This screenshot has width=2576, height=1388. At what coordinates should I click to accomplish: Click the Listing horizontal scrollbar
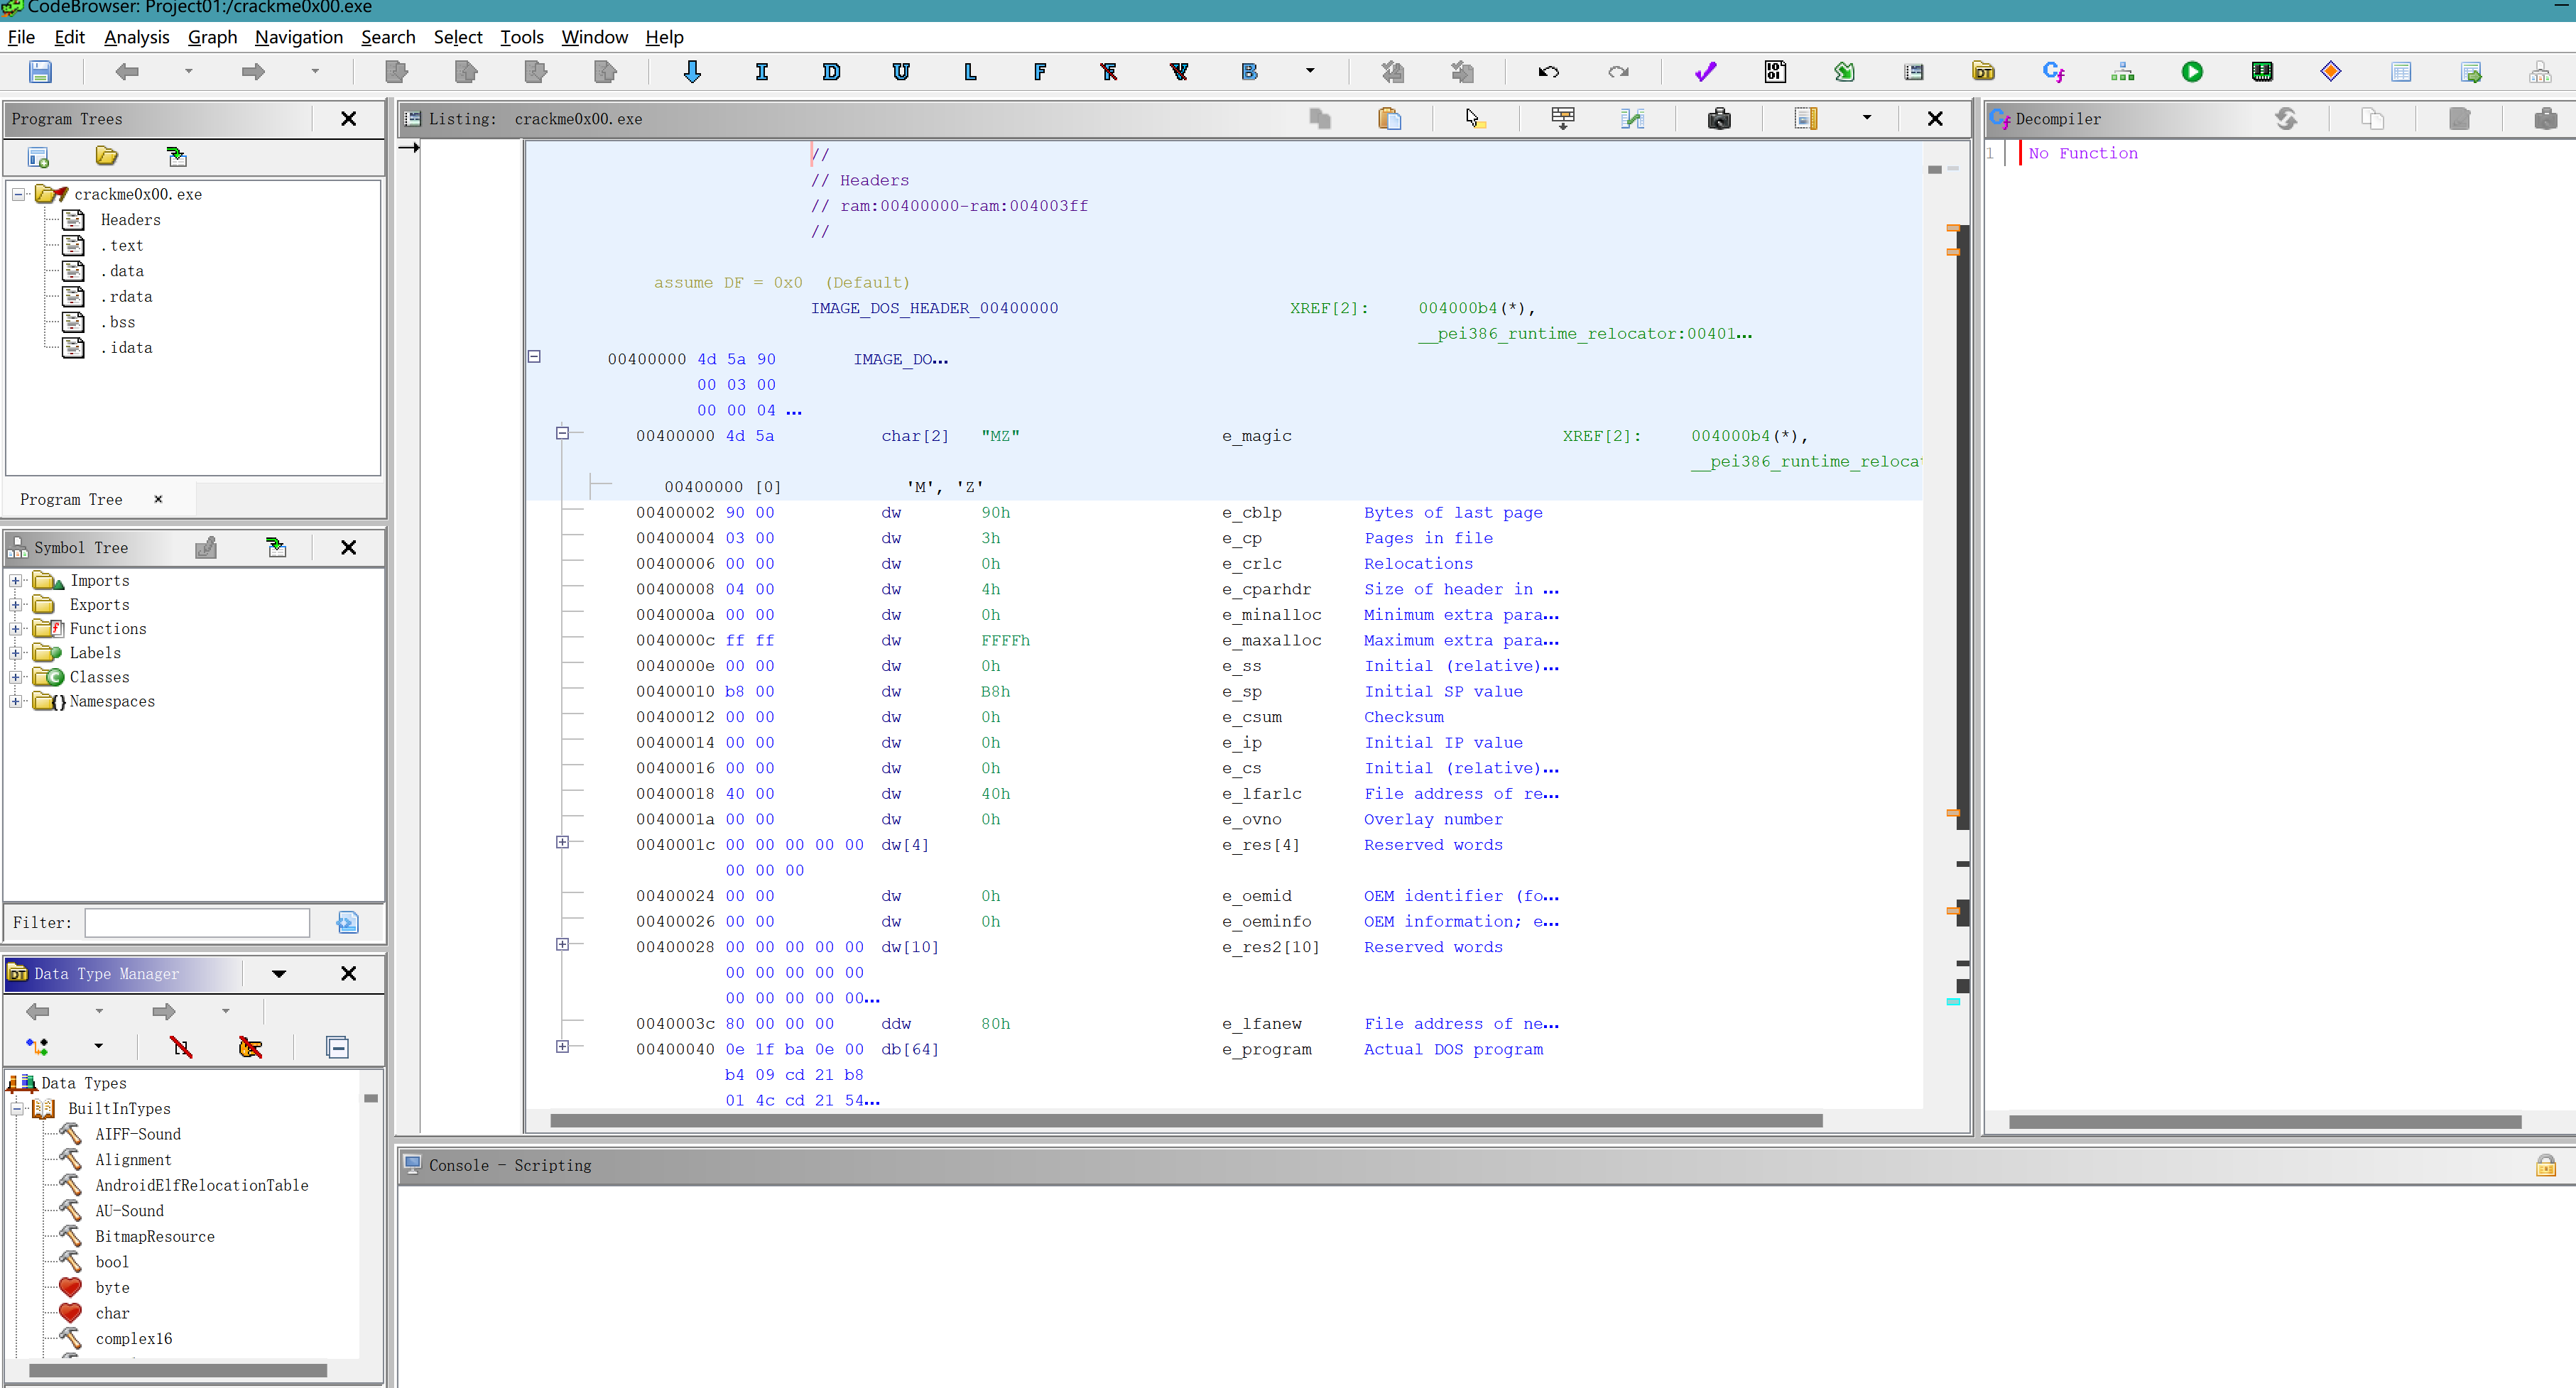coord(1186,1121)
